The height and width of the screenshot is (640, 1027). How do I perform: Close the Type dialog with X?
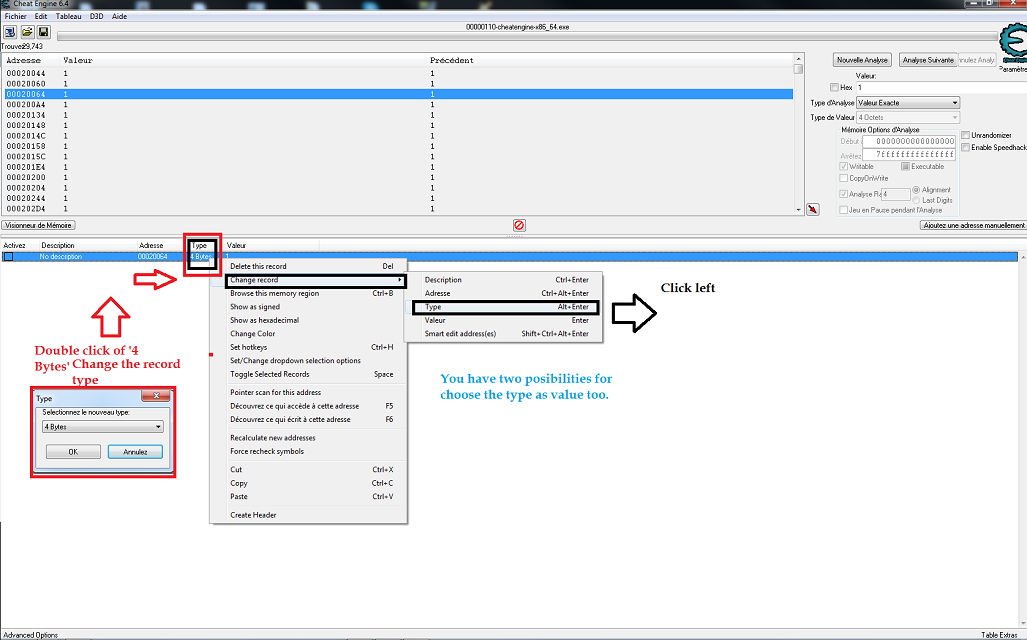click(x=157, y=396)
